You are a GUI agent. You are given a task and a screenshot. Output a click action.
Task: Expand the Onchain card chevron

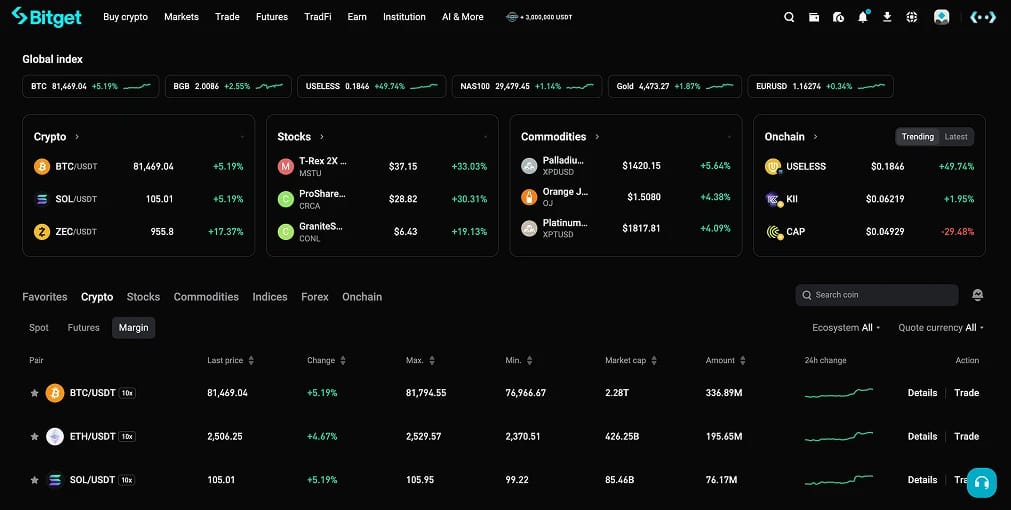click(x=816, y=137)
